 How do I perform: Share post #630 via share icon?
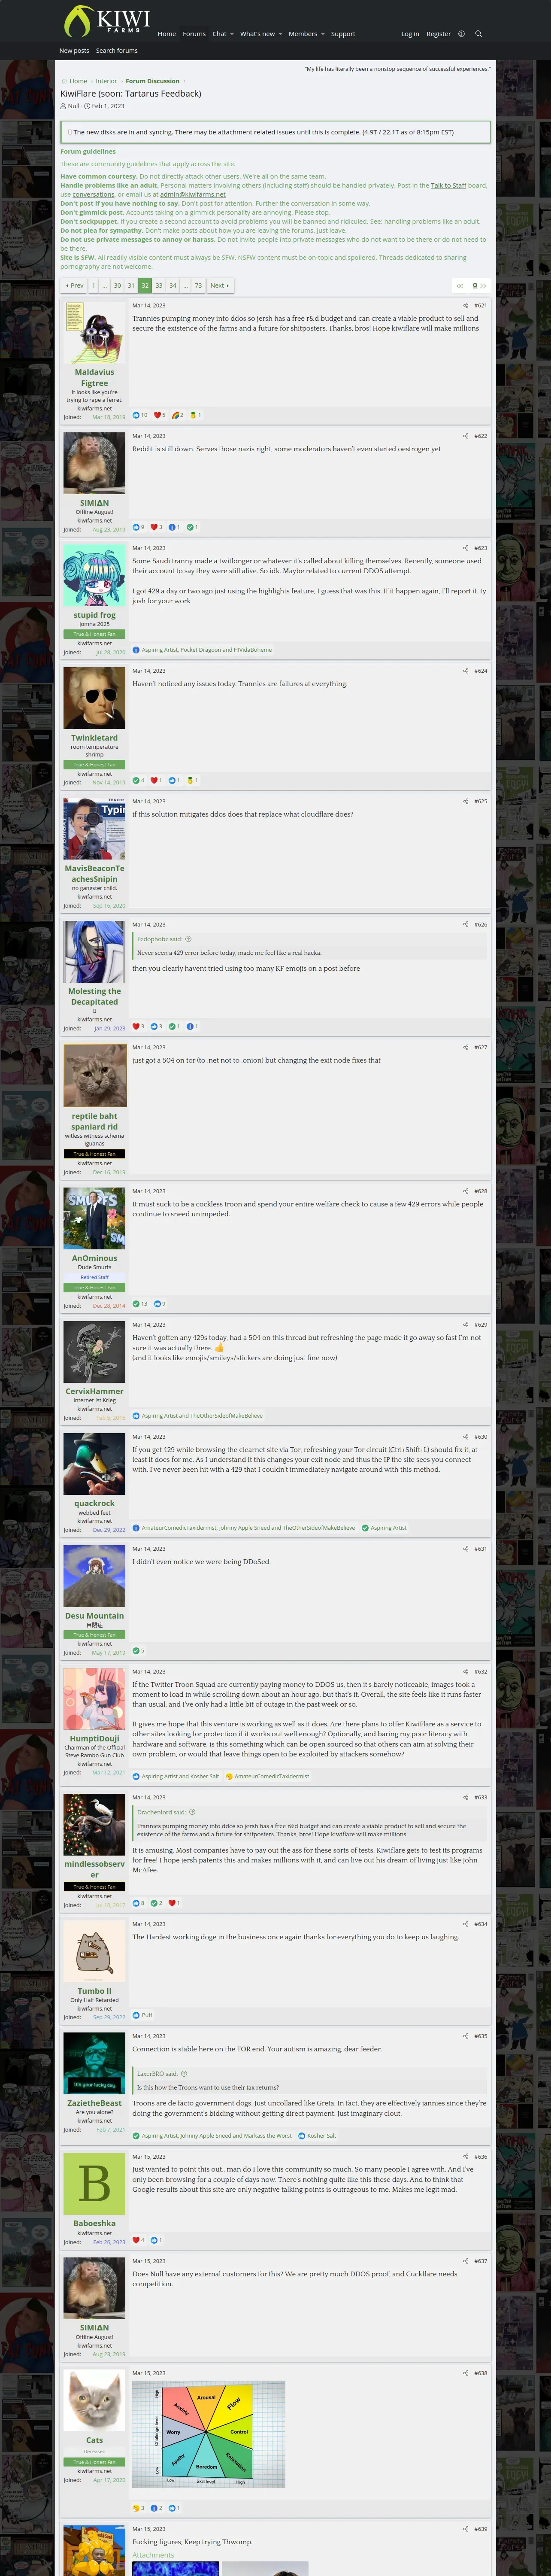465,1436
